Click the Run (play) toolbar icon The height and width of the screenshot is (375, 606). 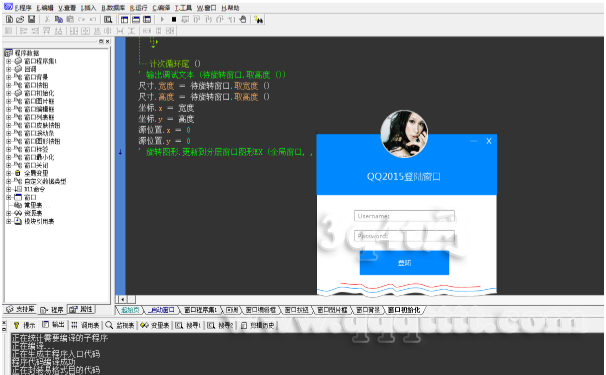click(162, 19)
